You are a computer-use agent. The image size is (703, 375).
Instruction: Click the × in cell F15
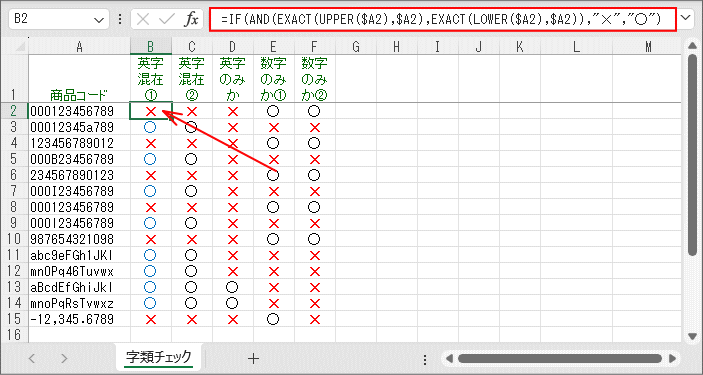pos(315,319)
